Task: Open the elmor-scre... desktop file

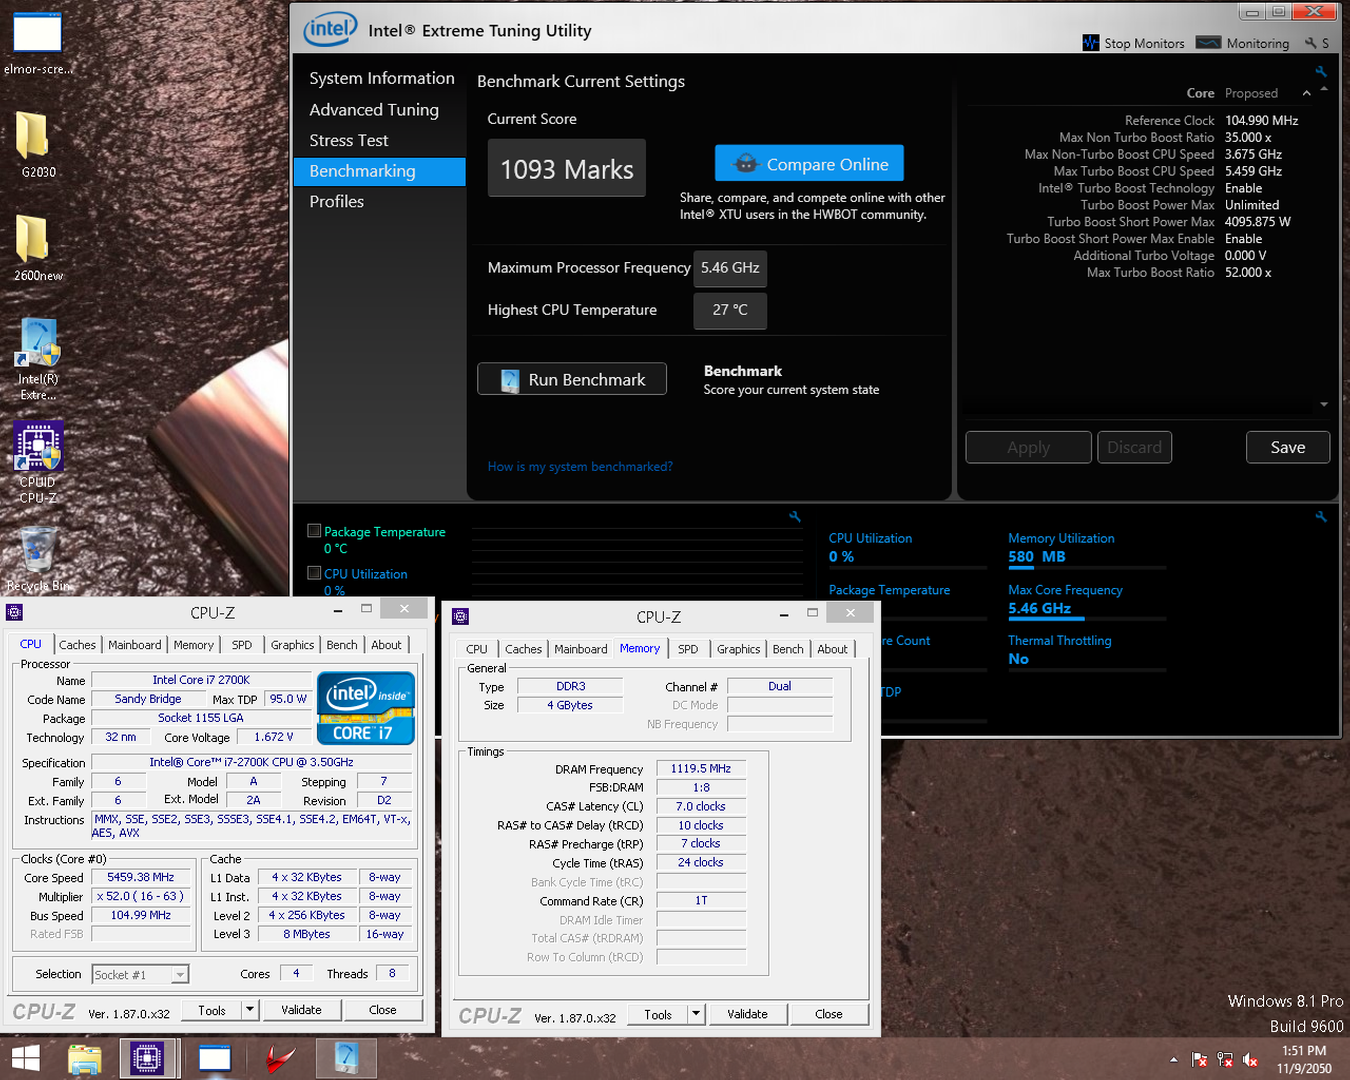Action: click(38, 43)
